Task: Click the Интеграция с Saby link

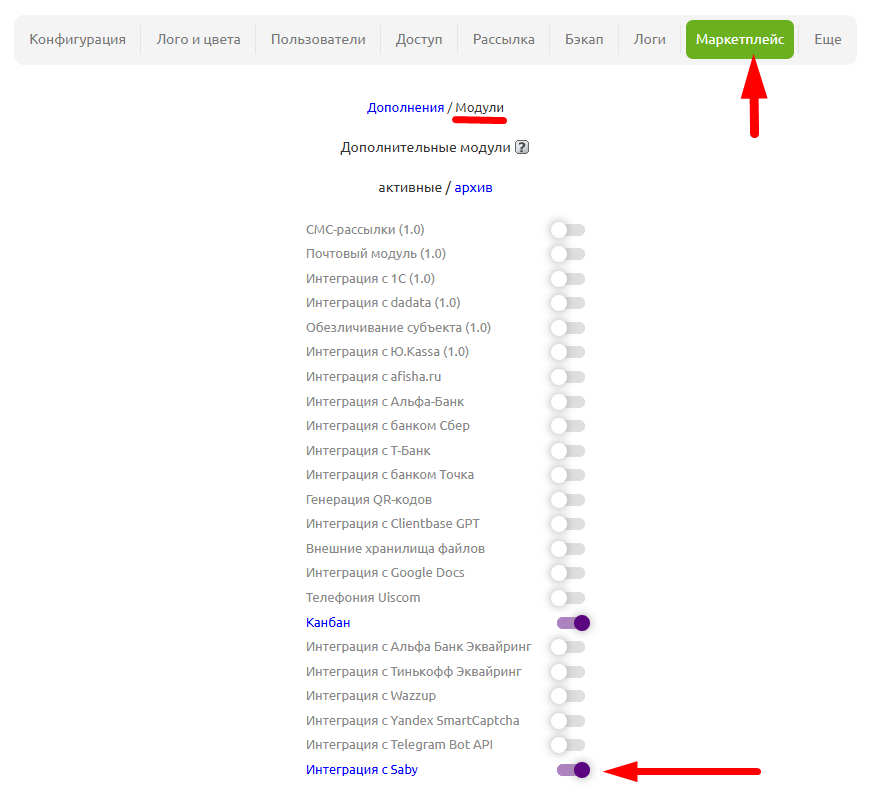Action: click(x=361, y=770)
